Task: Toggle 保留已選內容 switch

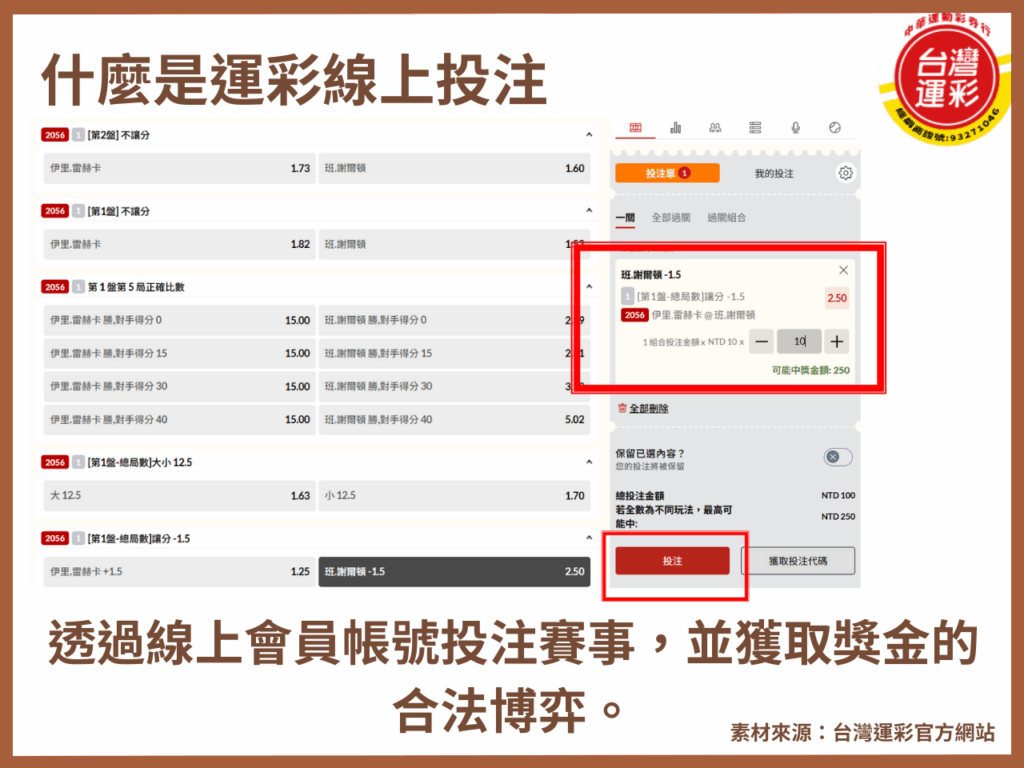Action: click(x=838, y=457)
